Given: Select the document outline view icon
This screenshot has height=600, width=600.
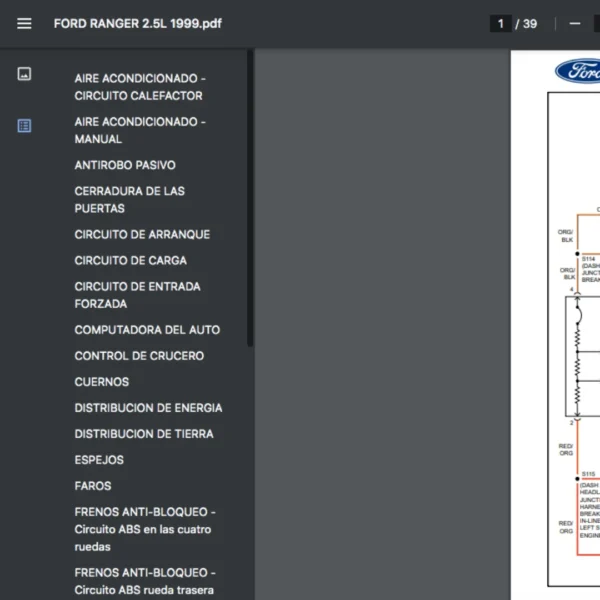Looking at the screenshot, I should click(24, 126).
